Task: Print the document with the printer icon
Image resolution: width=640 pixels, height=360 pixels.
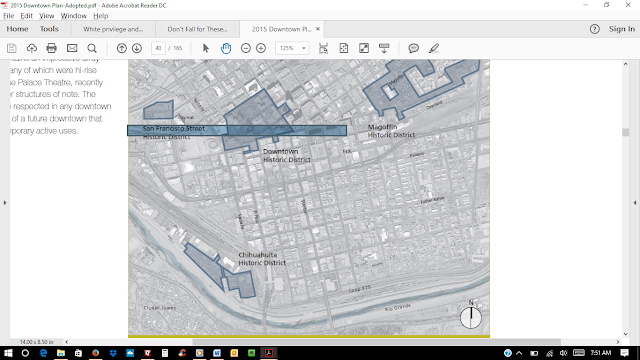Action: [51, 48]
